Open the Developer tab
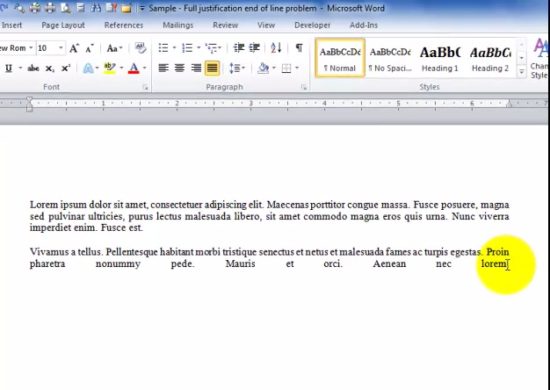Image resolution: width=550 pixels, height=390 pixels. (312, 25)
